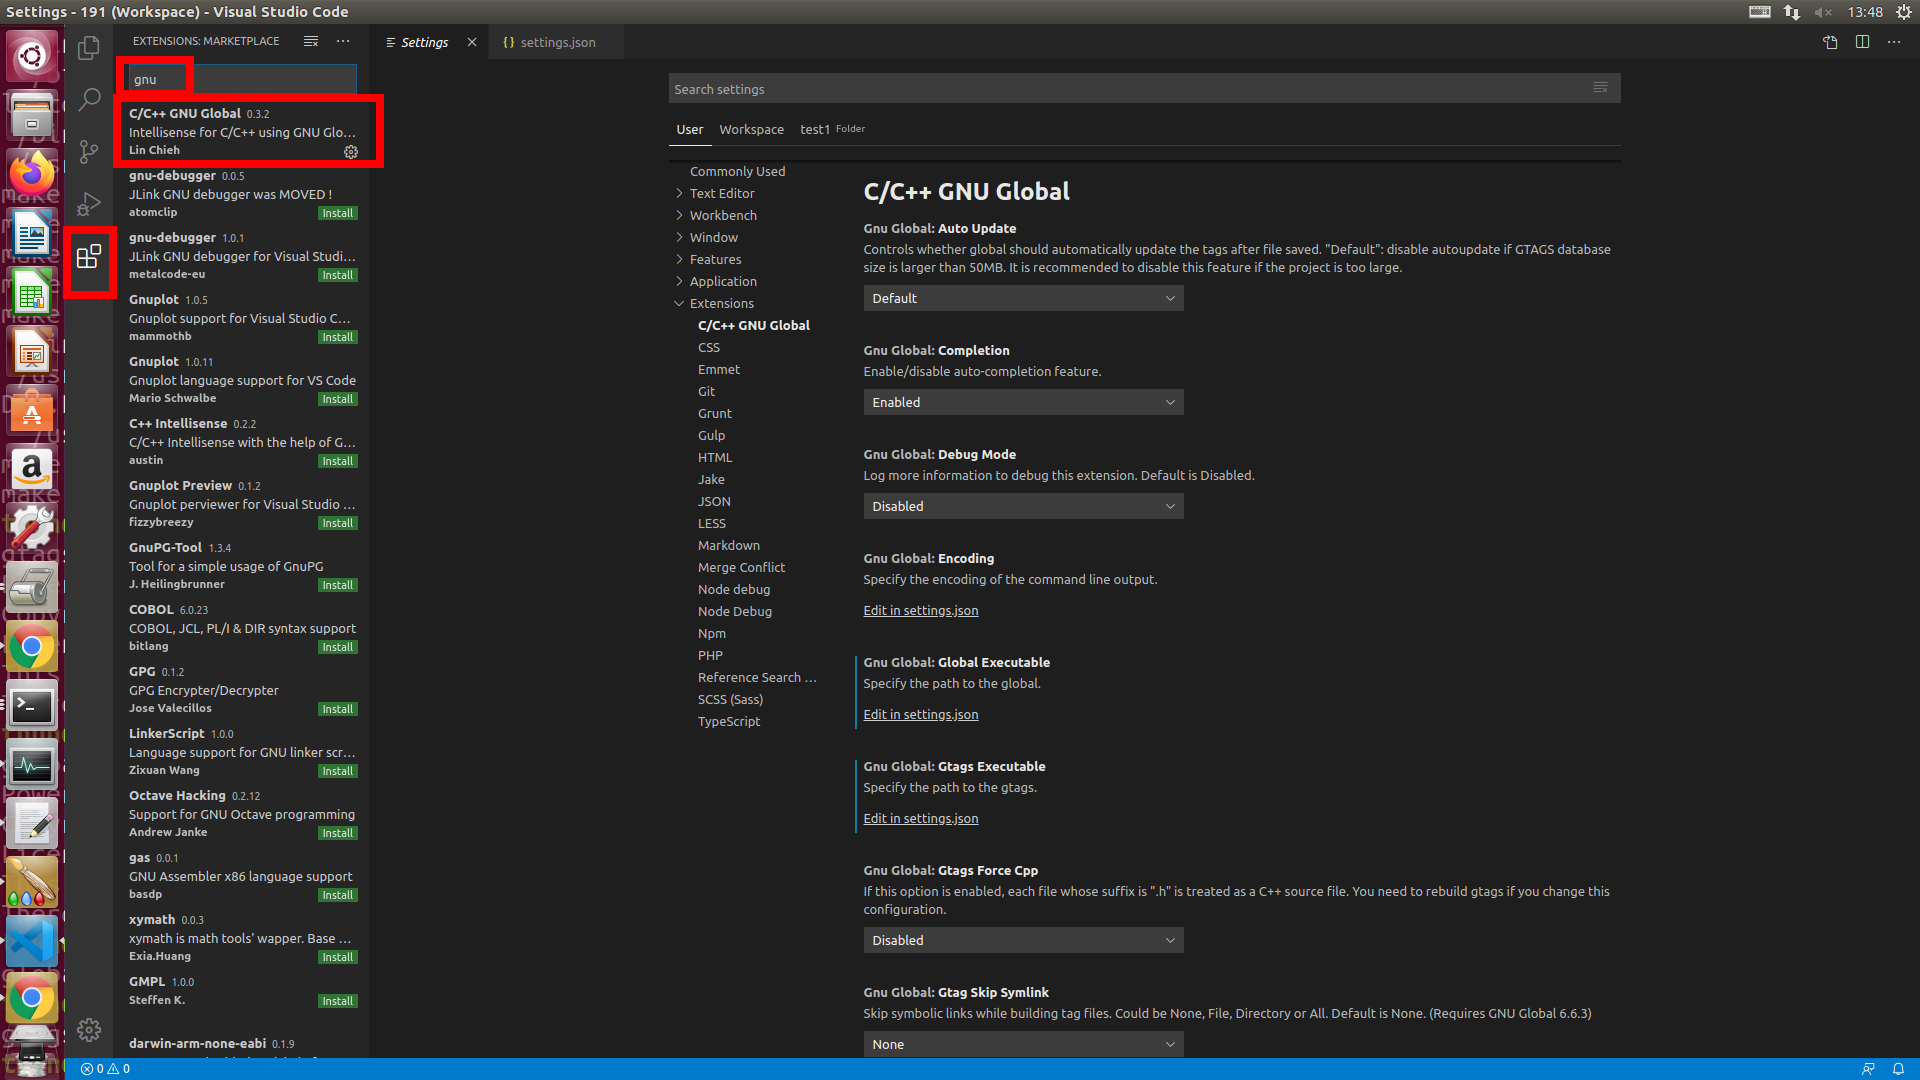1920x1080 pixels.
Task: Select Emmet in settings tree
Action: pos(718,369)
